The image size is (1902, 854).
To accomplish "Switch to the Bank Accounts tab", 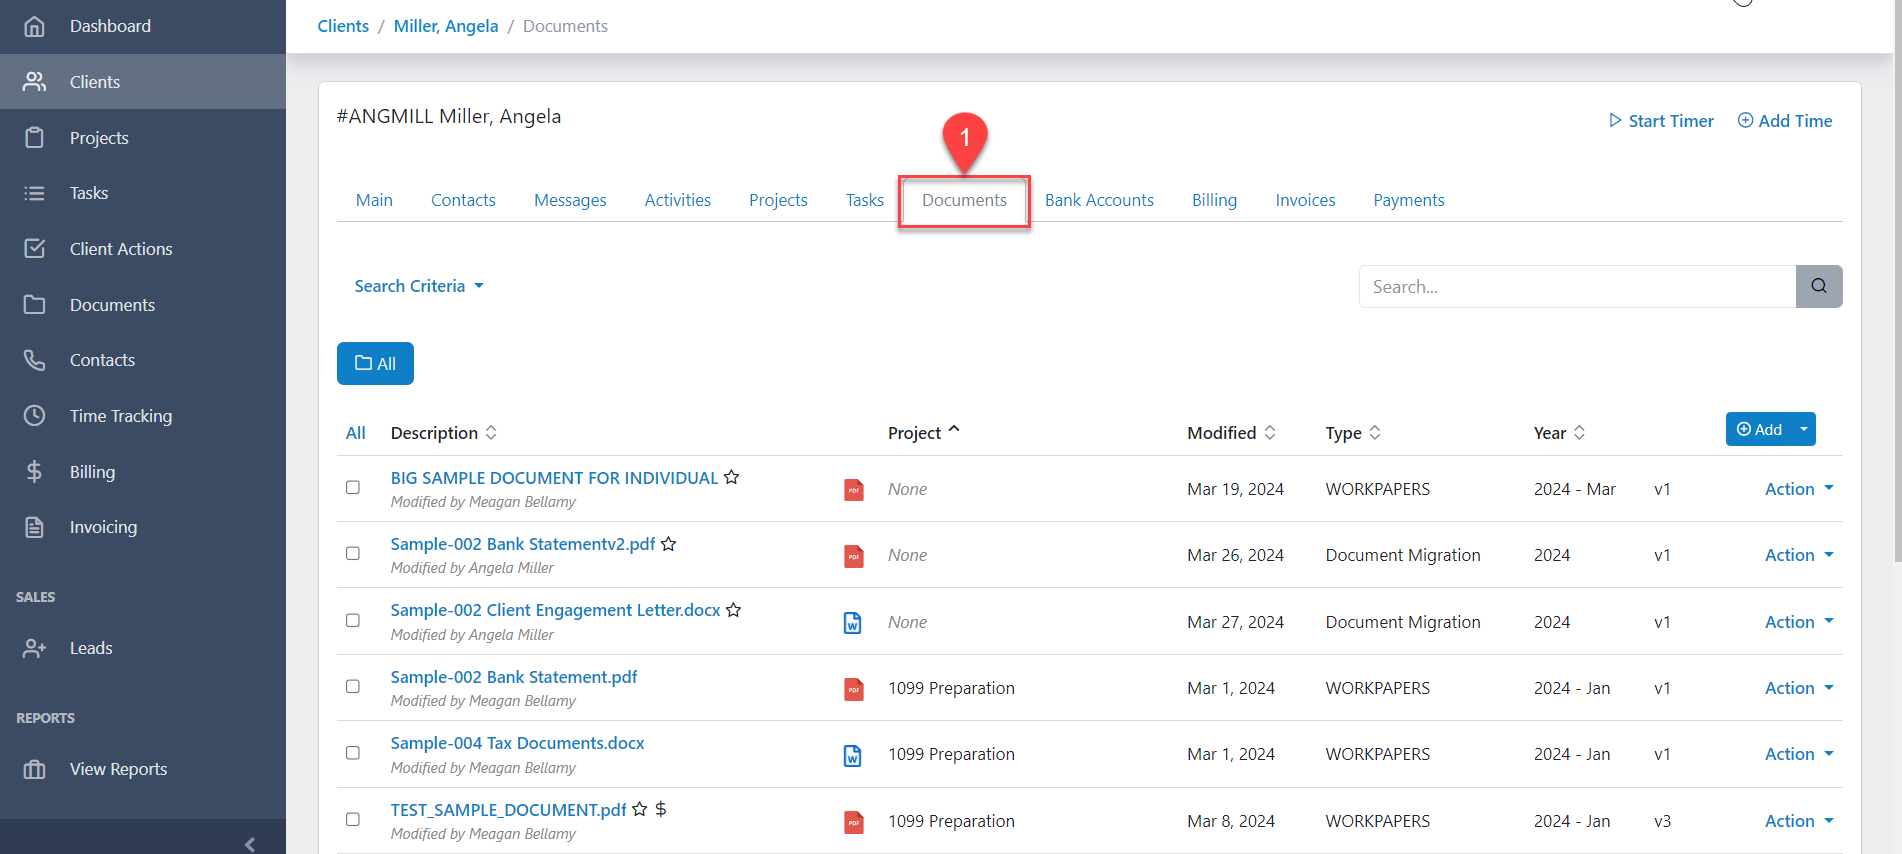I will pos(1099,200).
